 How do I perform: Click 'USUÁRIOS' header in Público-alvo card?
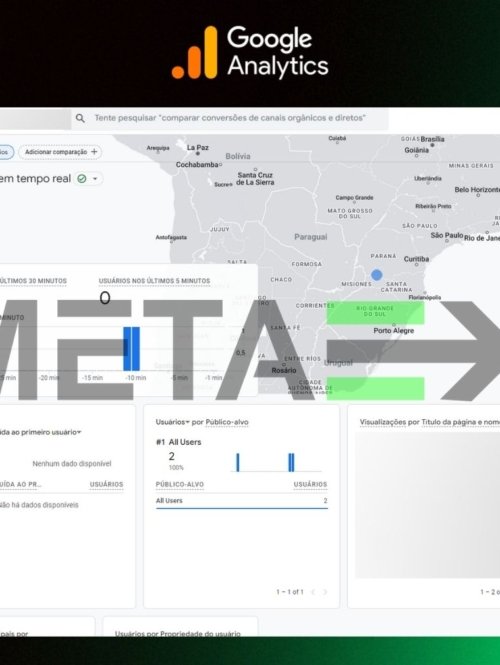point(310,484)
